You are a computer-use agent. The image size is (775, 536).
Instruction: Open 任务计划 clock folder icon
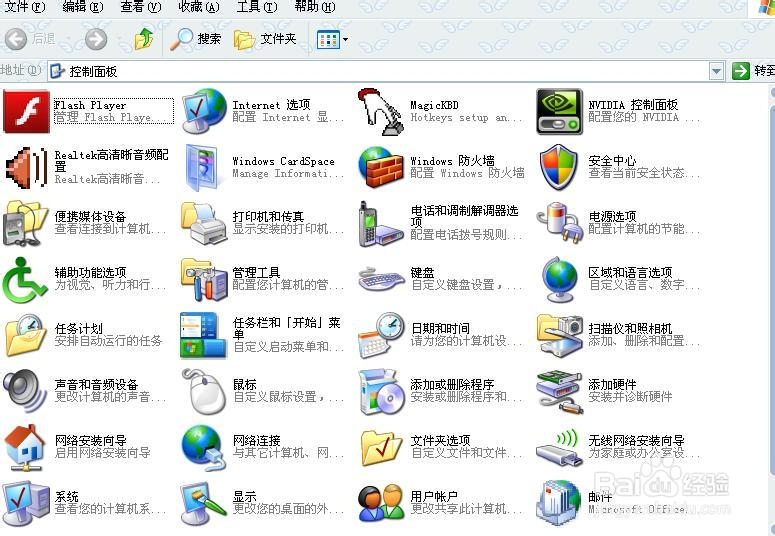(x=26, y=335)
